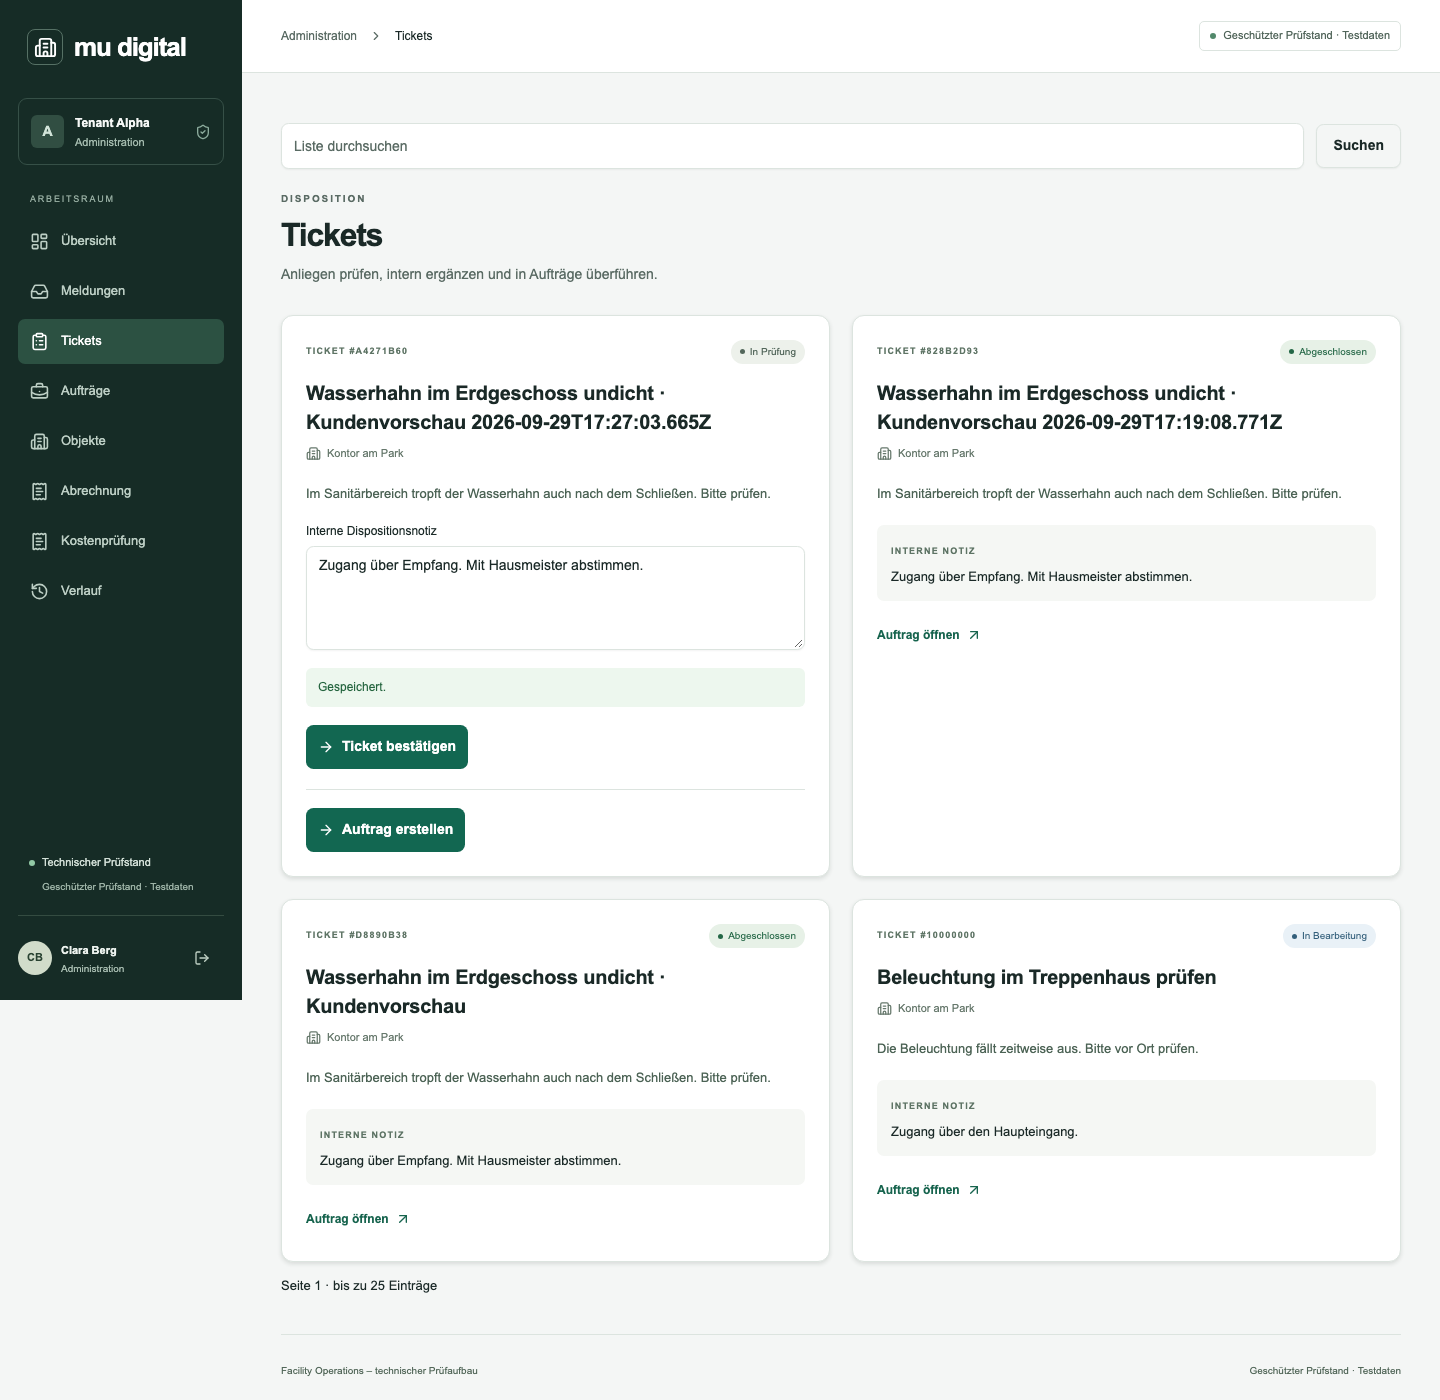The image size is (1440, 1400).
Task: Click the Meldungen inbox icon
Action: 39,291
